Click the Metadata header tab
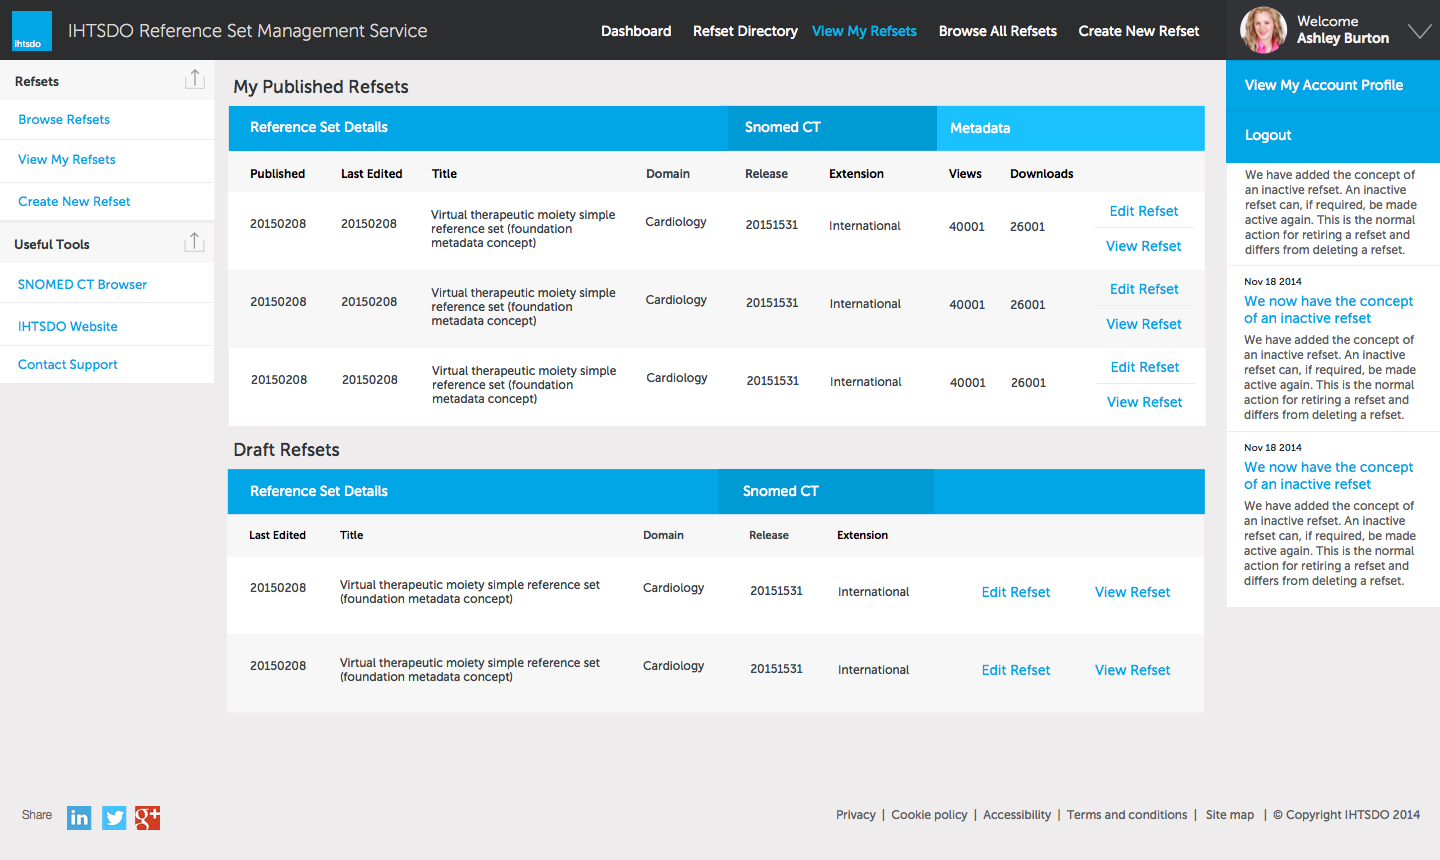Viewport: 1440px width, 860px height. (1070, 128)
